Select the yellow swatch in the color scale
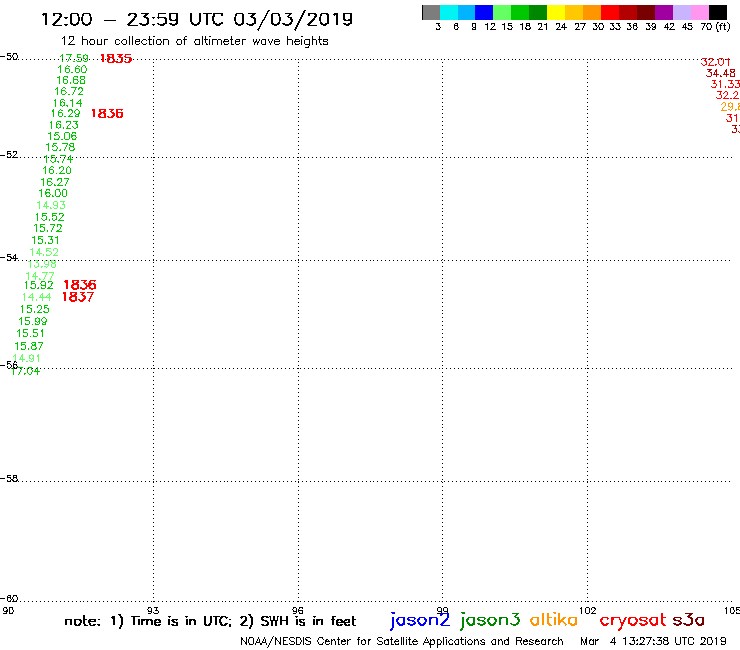The height and width of the screenshot is (650, 740). coord(556,12)
